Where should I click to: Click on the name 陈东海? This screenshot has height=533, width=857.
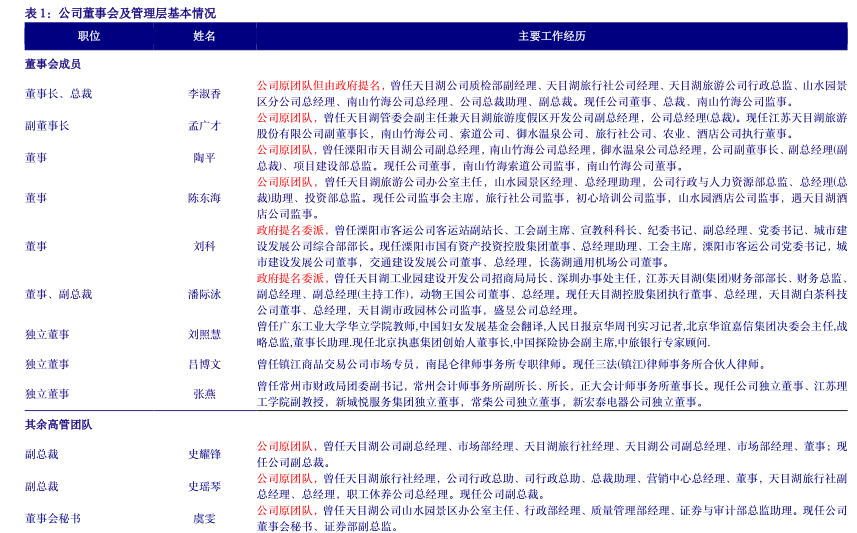click(x=205, y=198)
